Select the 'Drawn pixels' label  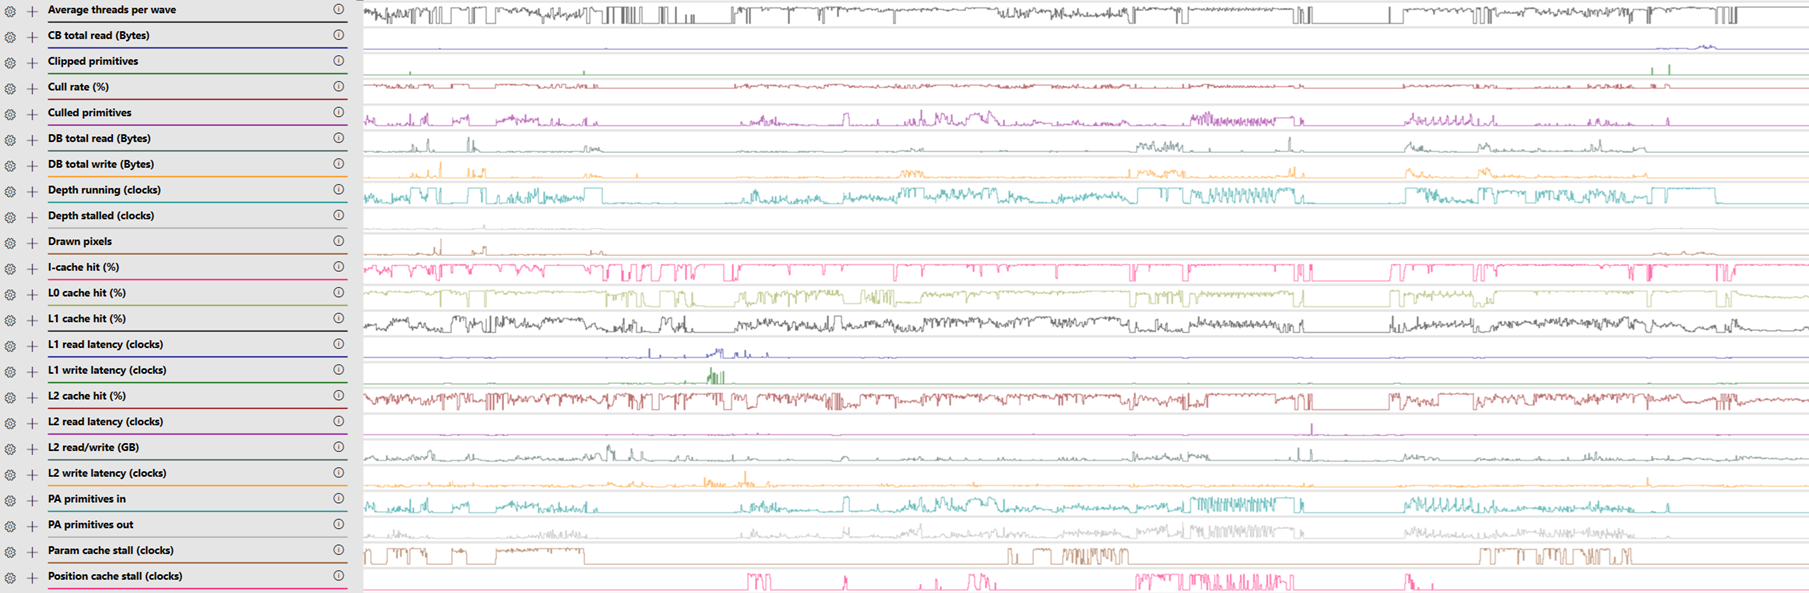point(80,242)
